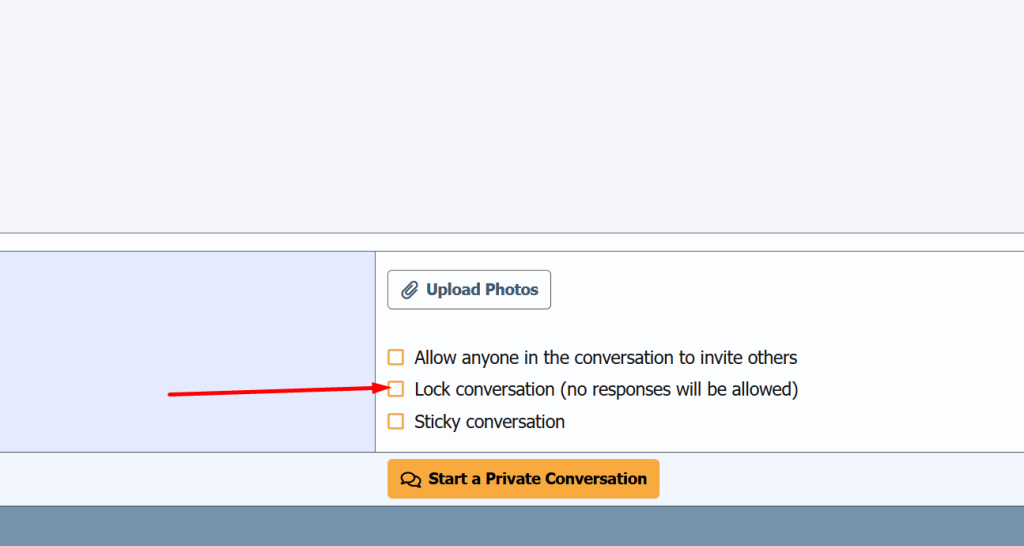
Task: Click the 'Upload Photos' text on the button
Action: tap(482, 290)
